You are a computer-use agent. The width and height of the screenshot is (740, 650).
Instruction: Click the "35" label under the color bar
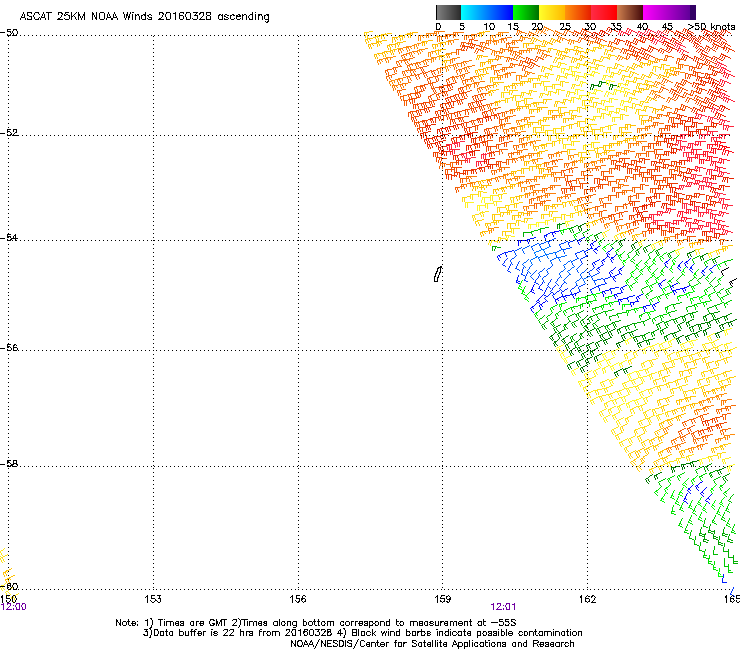[616, 27]
